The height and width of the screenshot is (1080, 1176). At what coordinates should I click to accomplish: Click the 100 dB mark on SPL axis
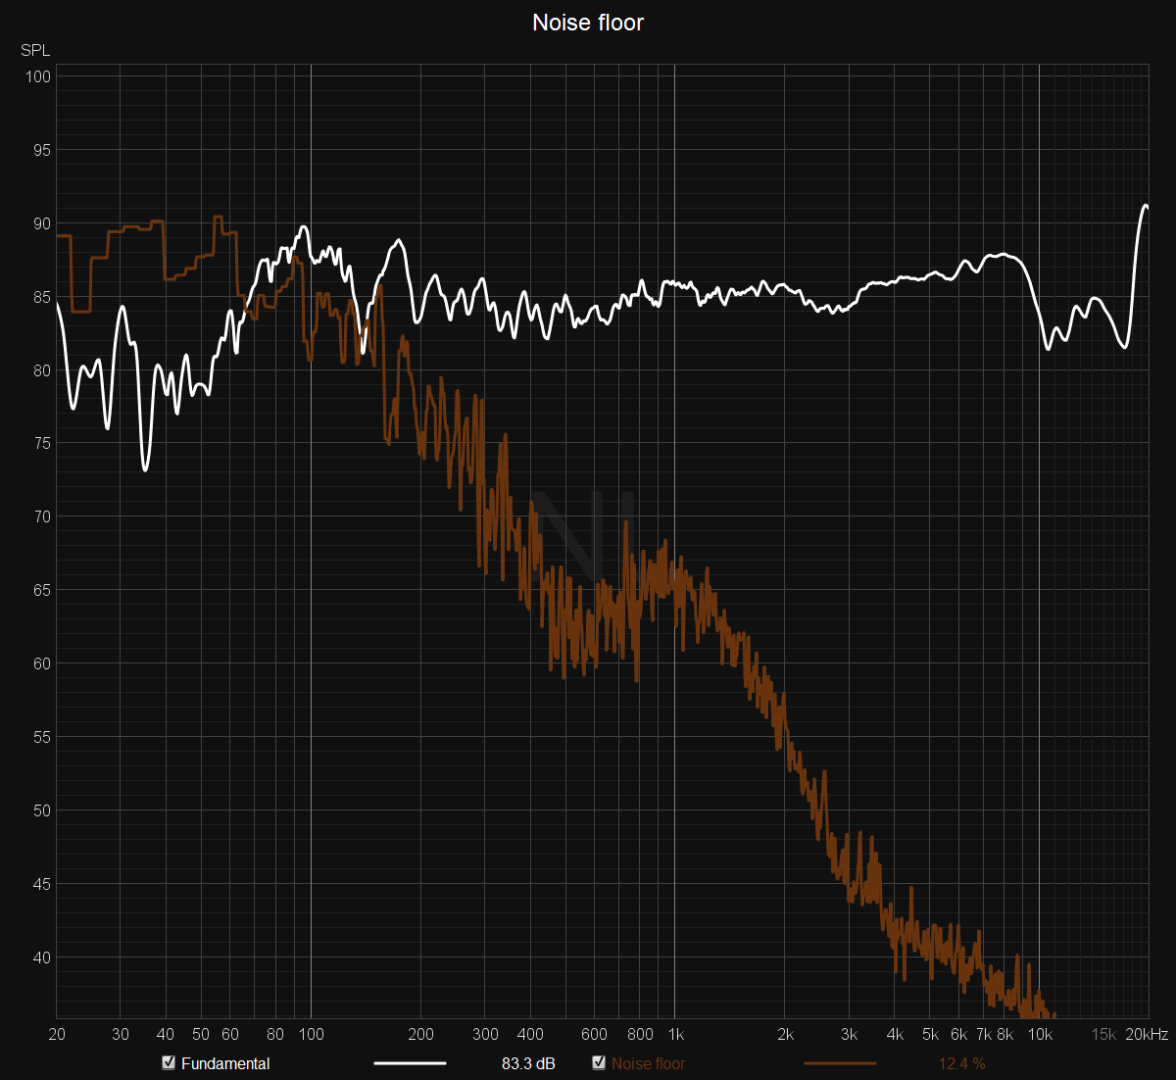tap(40, 77)
